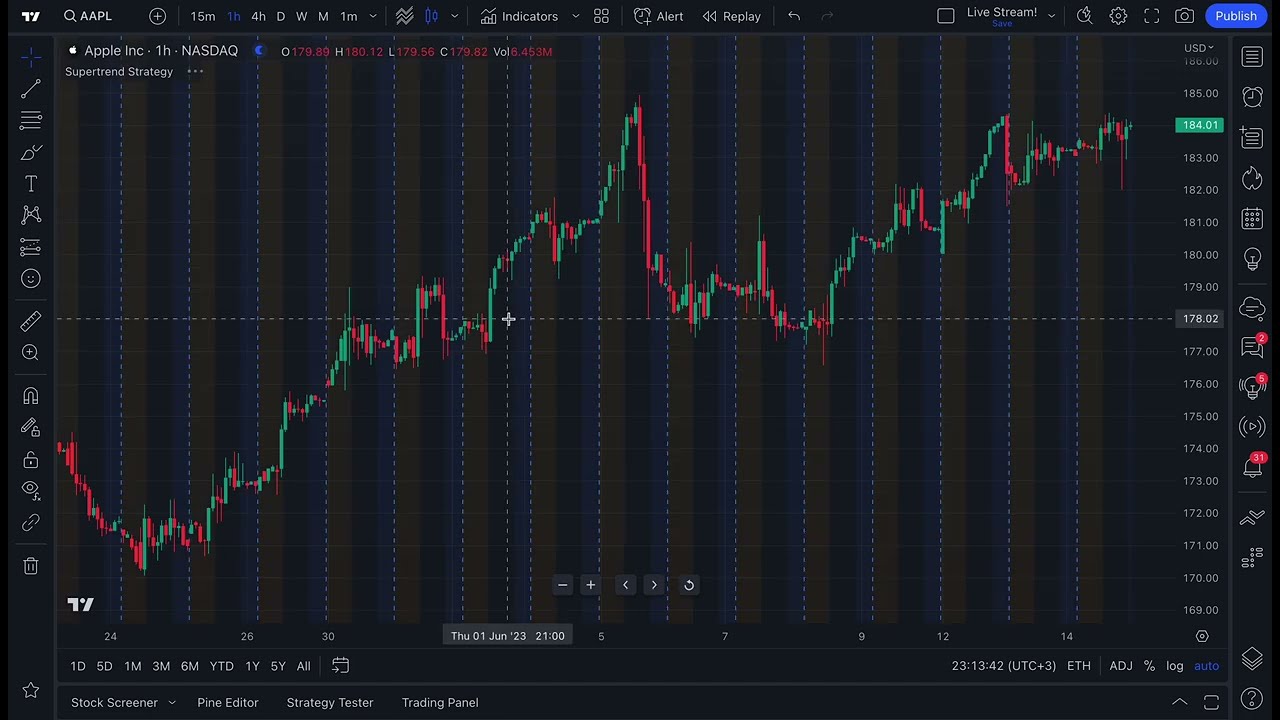Expand the chart type dropdown arrow
The height and width of the screenshot is (720, 1280).
(x=455, y=16)
